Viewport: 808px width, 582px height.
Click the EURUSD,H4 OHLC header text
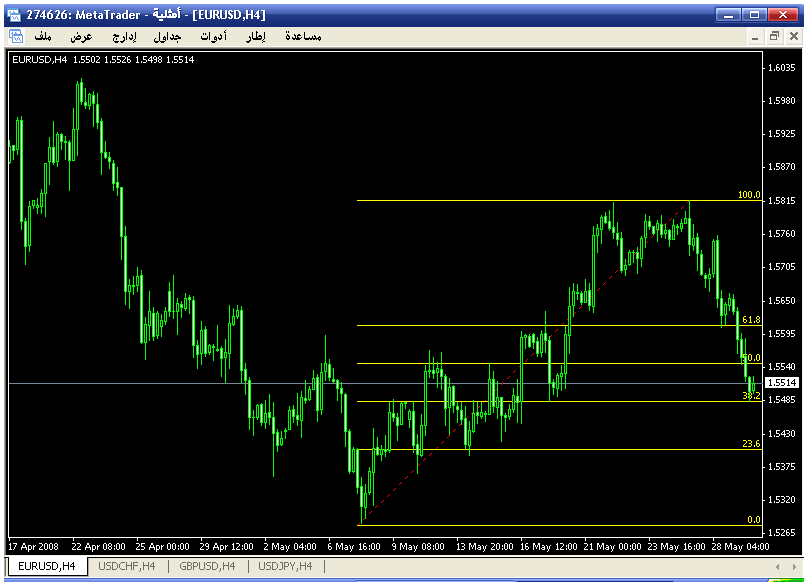[103, 60]
